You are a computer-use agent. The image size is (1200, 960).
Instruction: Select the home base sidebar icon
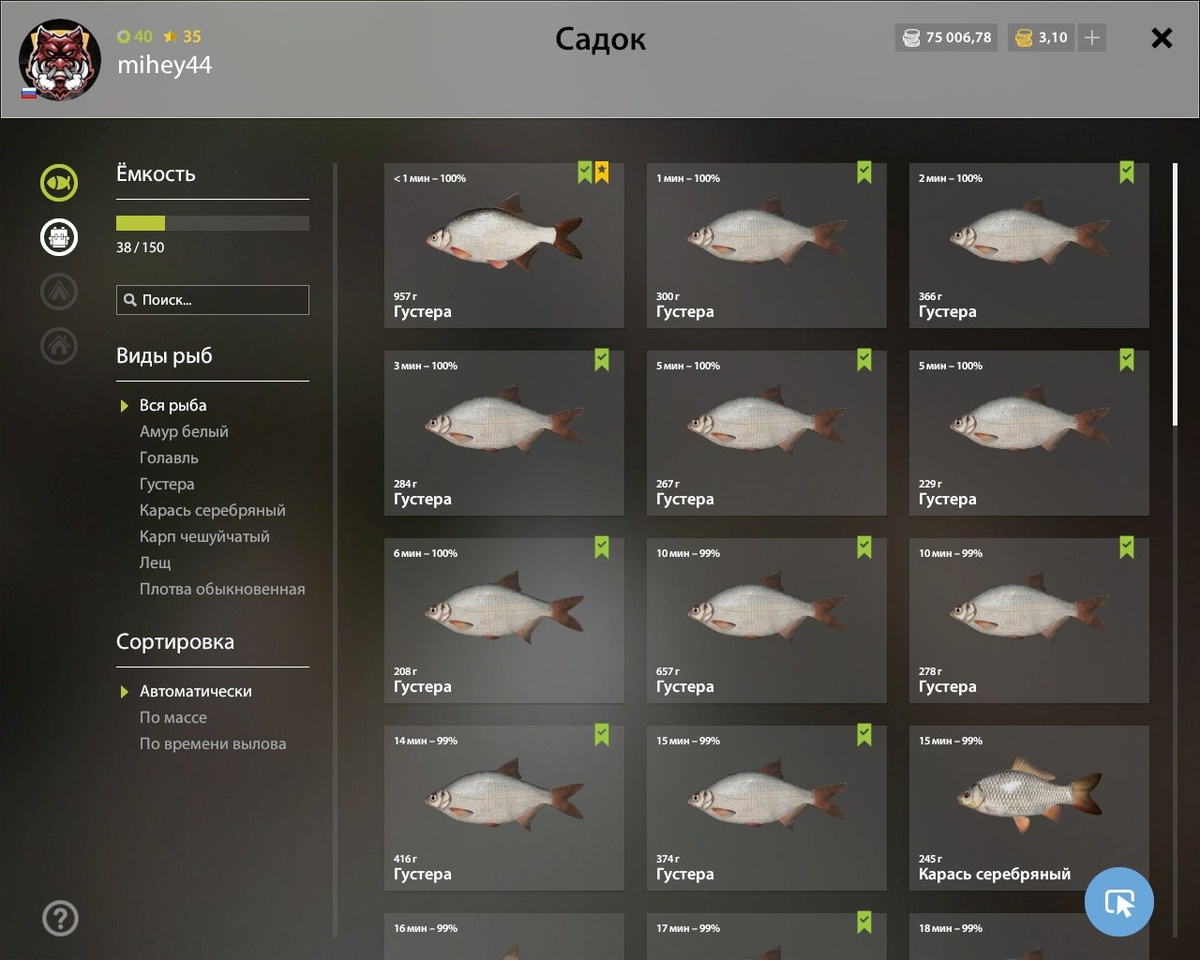(59, 345)
